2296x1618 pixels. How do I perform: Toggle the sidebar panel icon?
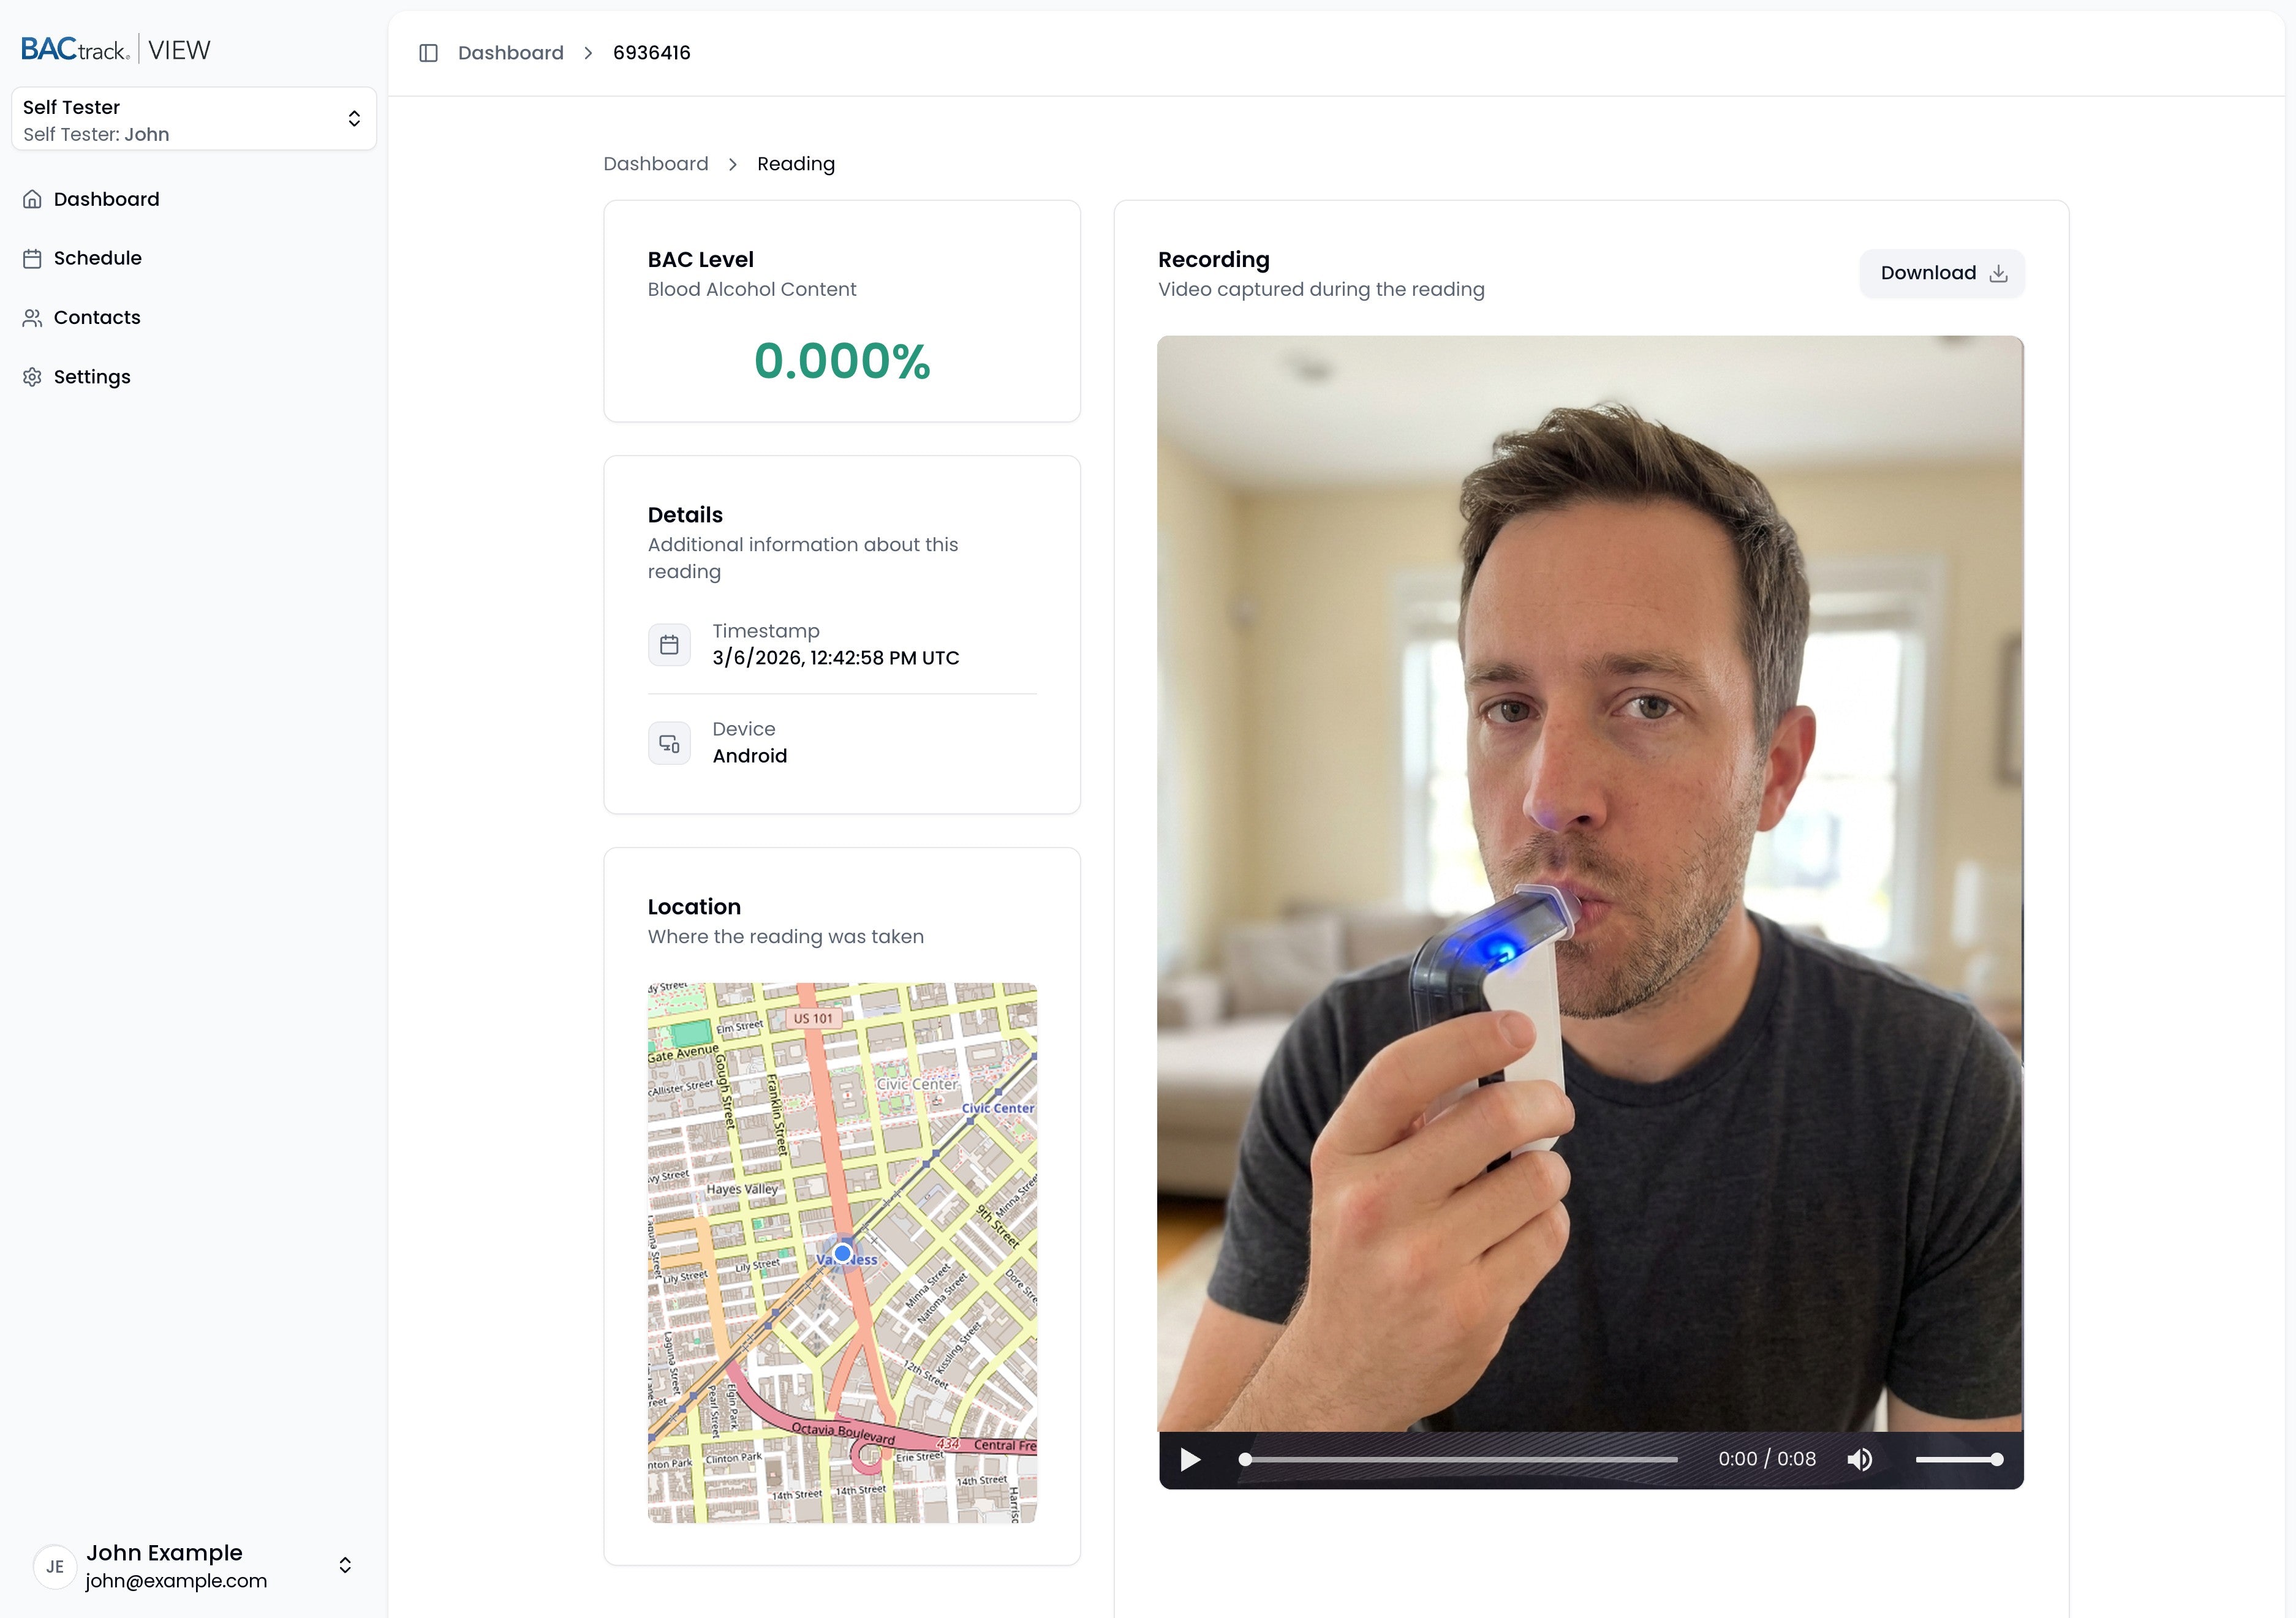428,53
